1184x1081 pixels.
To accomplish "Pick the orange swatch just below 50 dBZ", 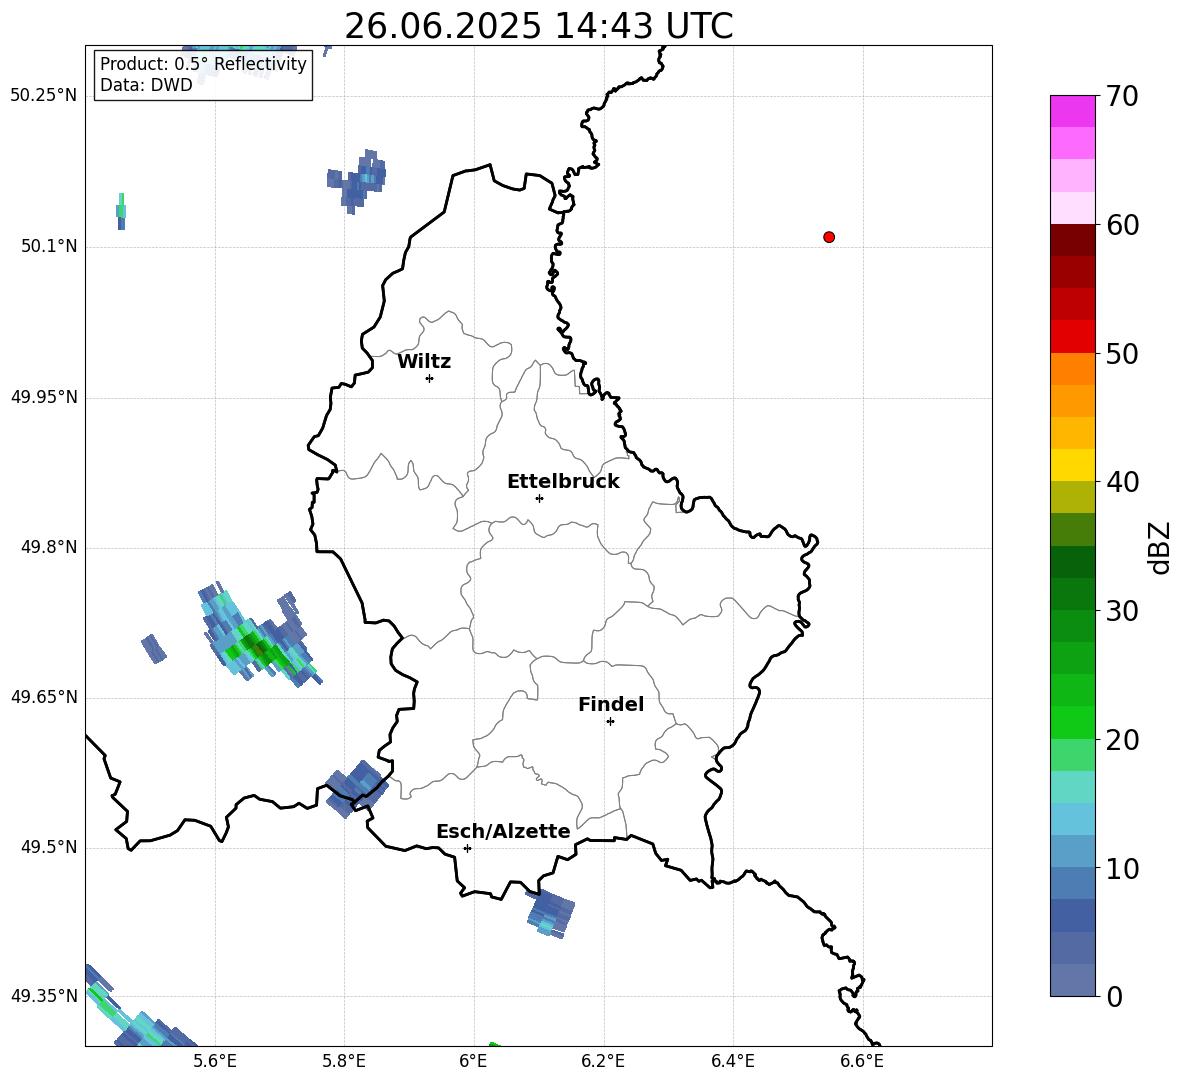I will click(x=1072, y=368).
